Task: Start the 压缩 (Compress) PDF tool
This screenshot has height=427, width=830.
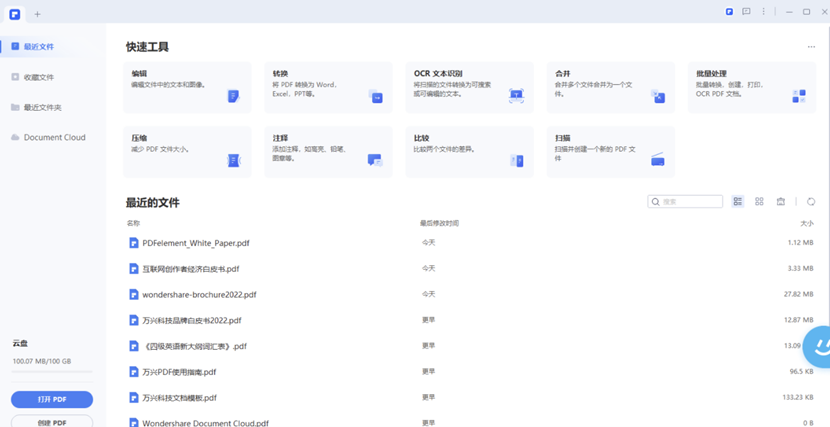Action: click(x=187, y=152)
